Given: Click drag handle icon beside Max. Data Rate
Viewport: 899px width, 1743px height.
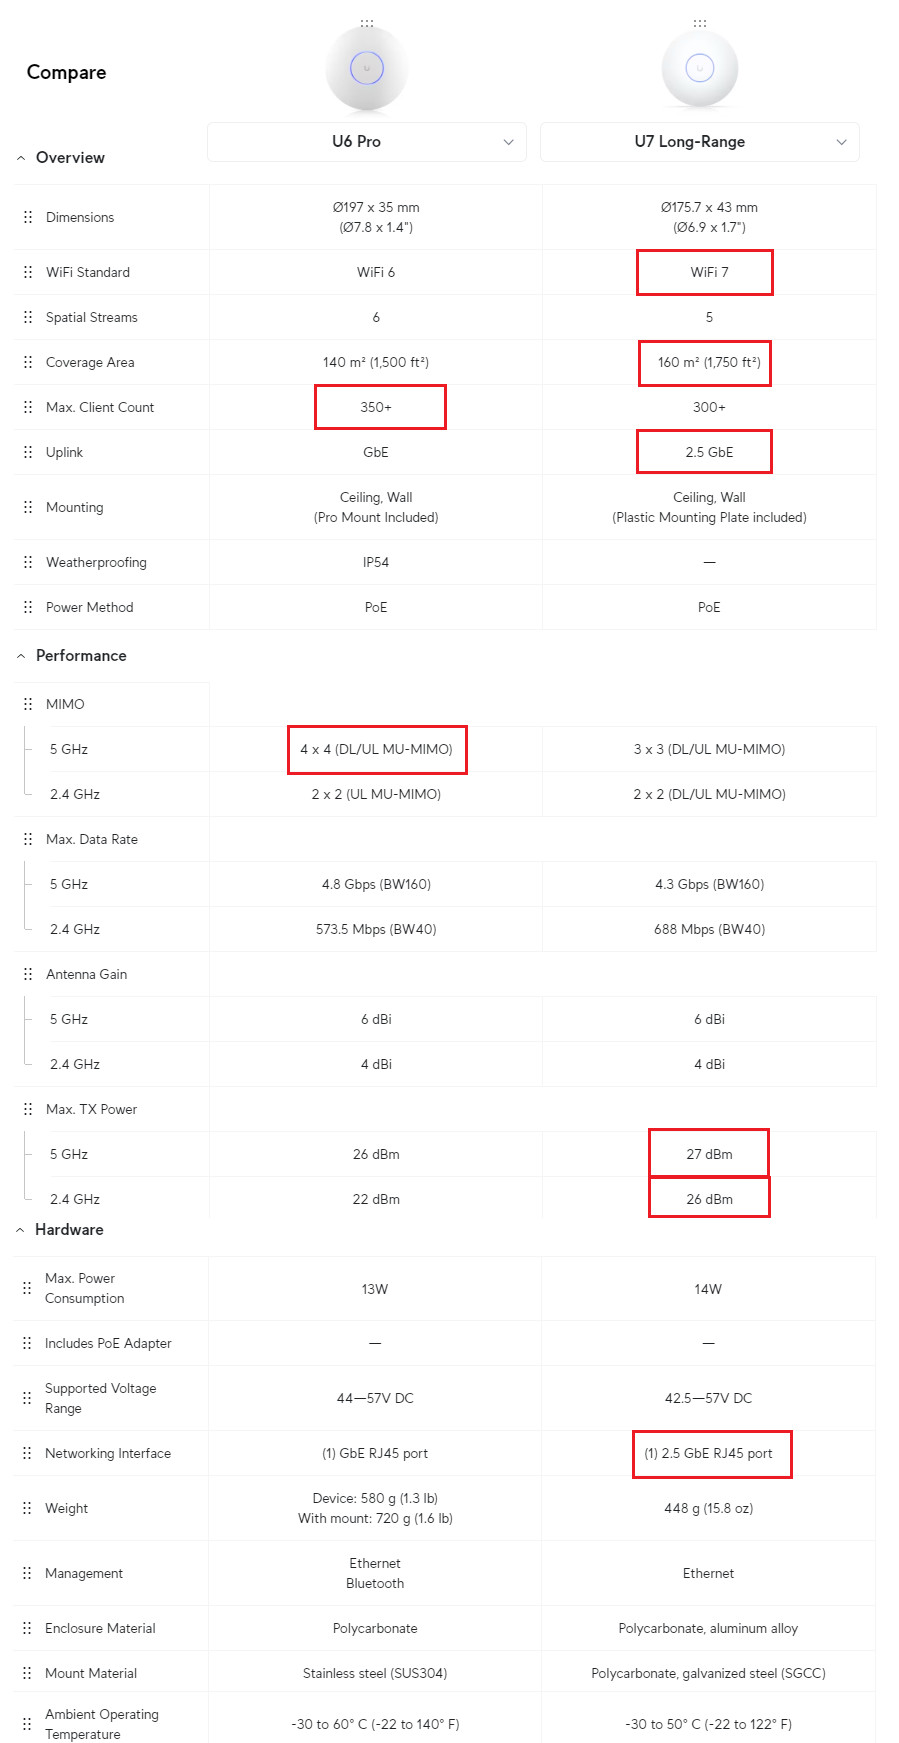Looking at the screenshot, I should click(28, 839).
